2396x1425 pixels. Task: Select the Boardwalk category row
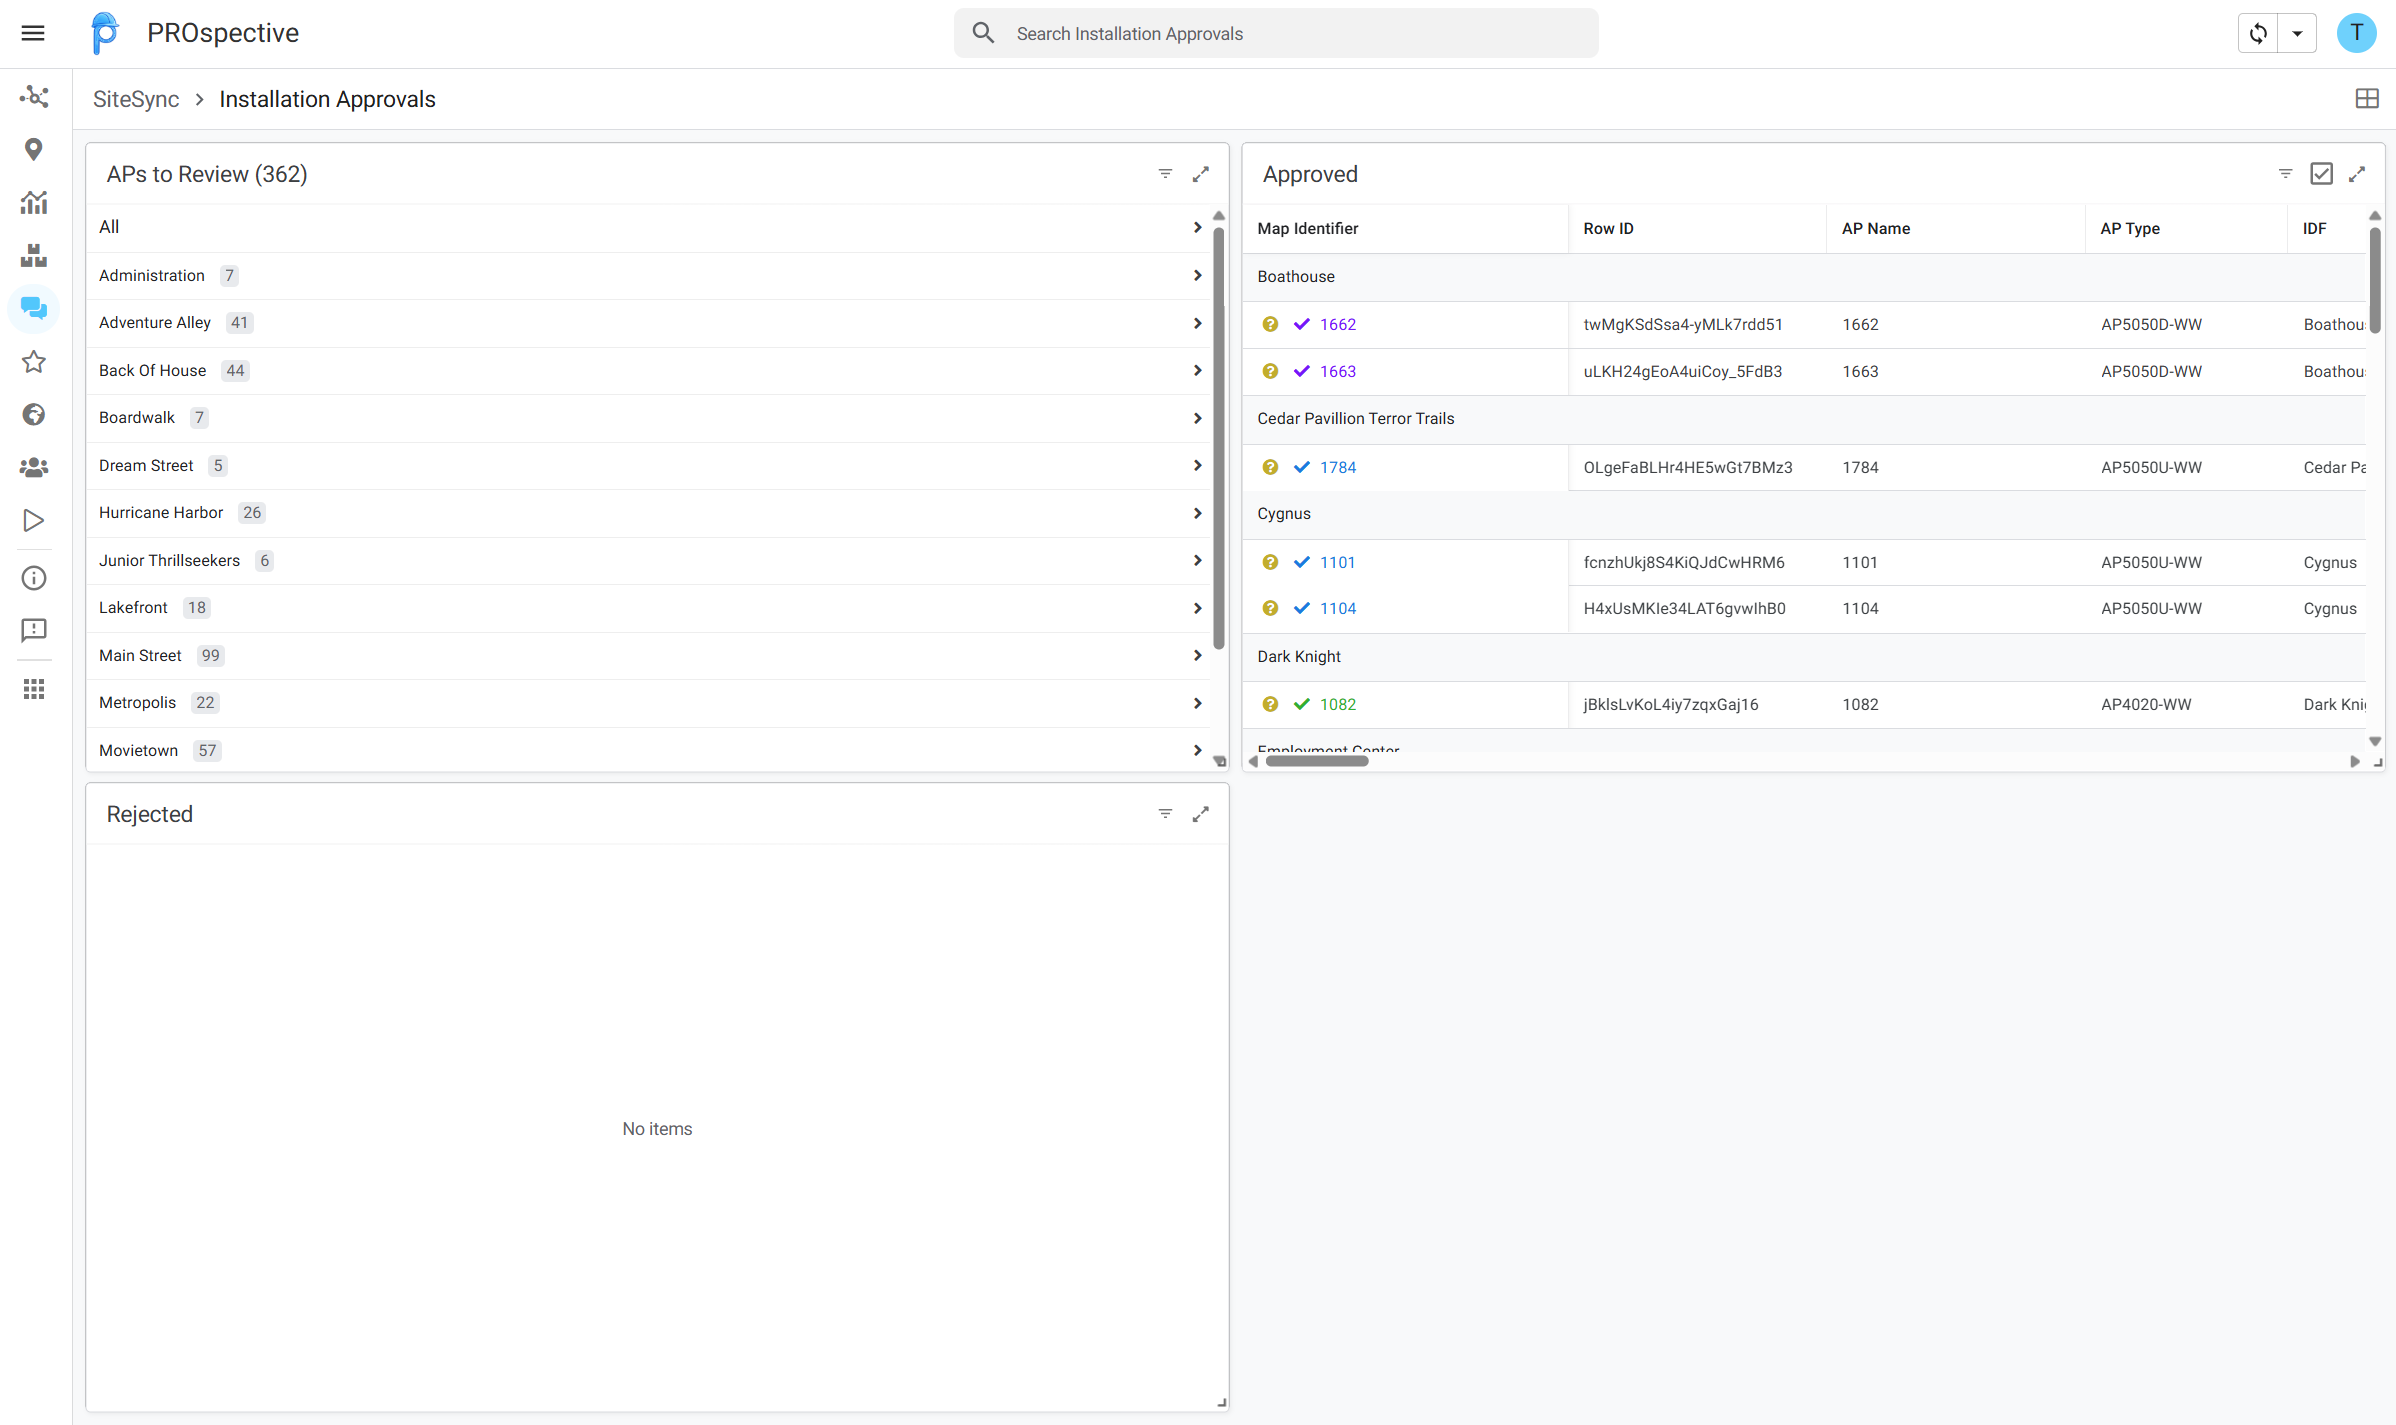(x=648, y=418)
